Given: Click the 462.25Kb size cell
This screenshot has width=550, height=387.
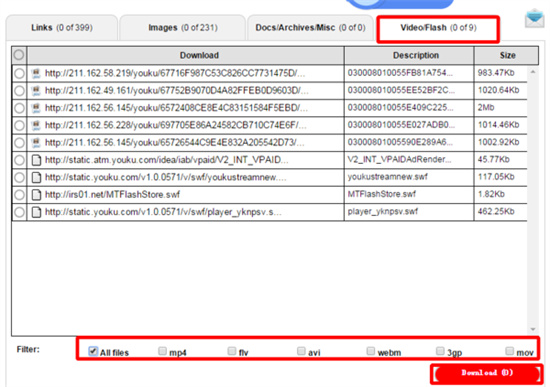Looking at the screenshot, I should tap(496, 212).
